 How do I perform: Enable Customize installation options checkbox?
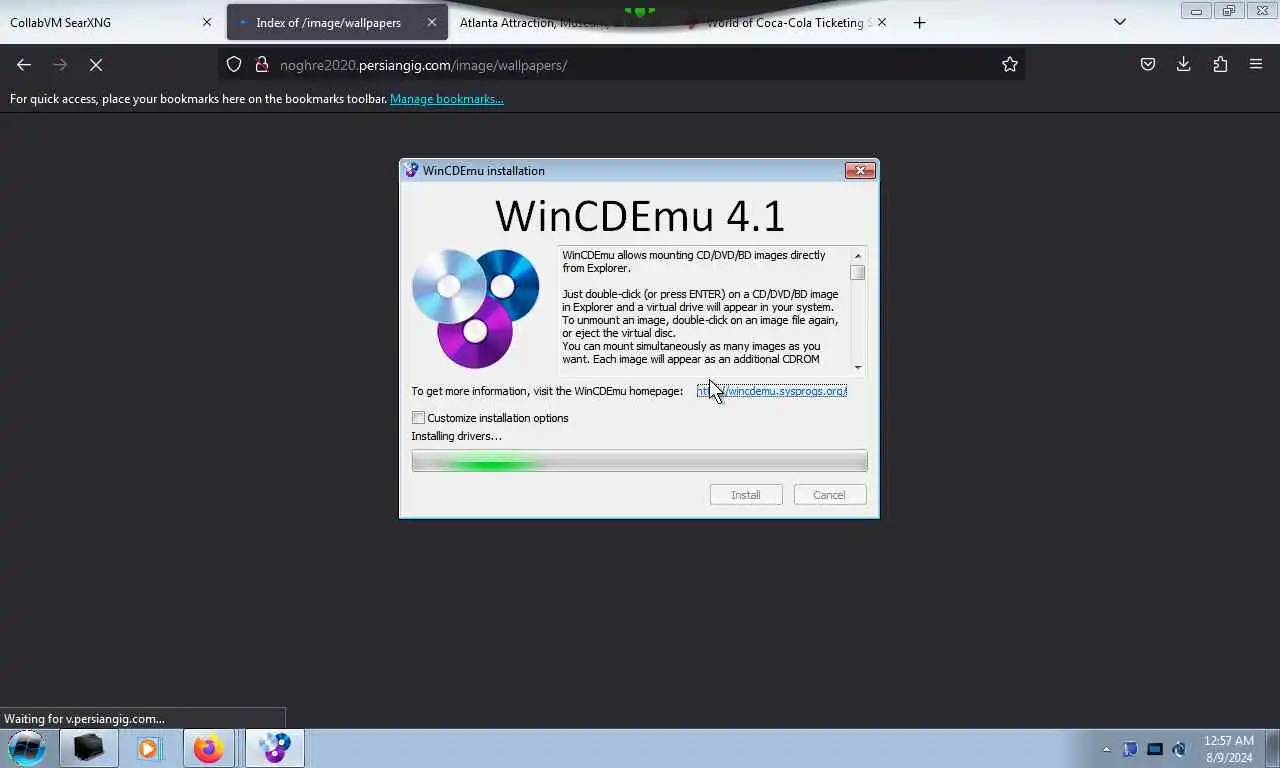coord(418,418)
